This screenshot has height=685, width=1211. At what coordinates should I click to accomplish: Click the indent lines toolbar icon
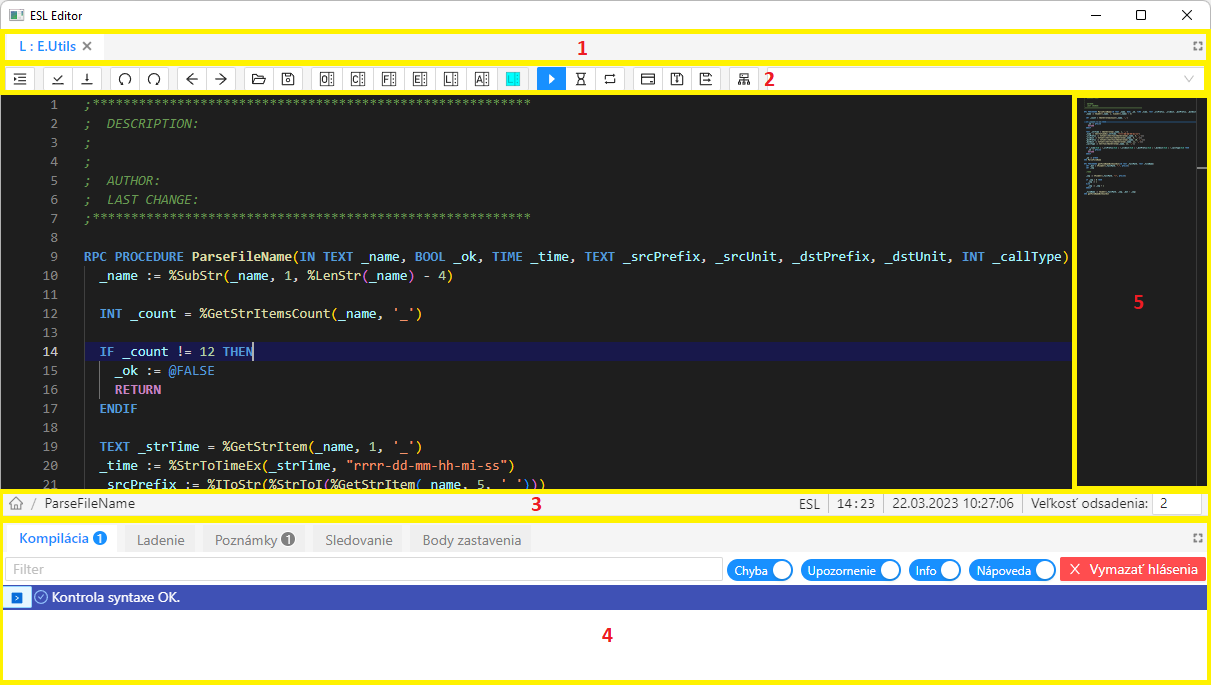tap(20, 79)
